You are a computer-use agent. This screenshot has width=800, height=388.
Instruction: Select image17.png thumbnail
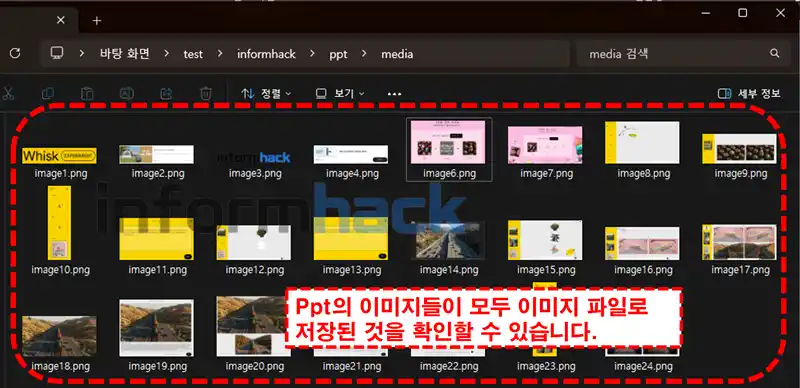click(739, 242)
